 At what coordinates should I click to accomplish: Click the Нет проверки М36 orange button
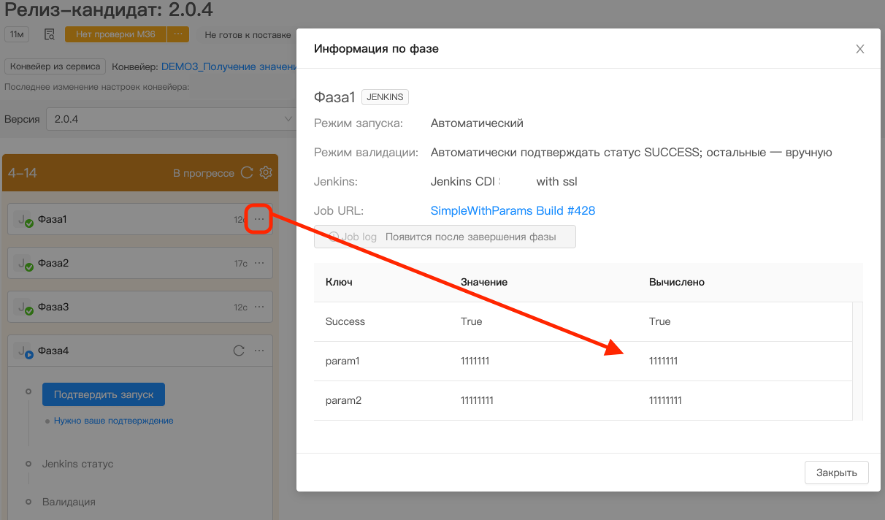(x=116, y=35)
